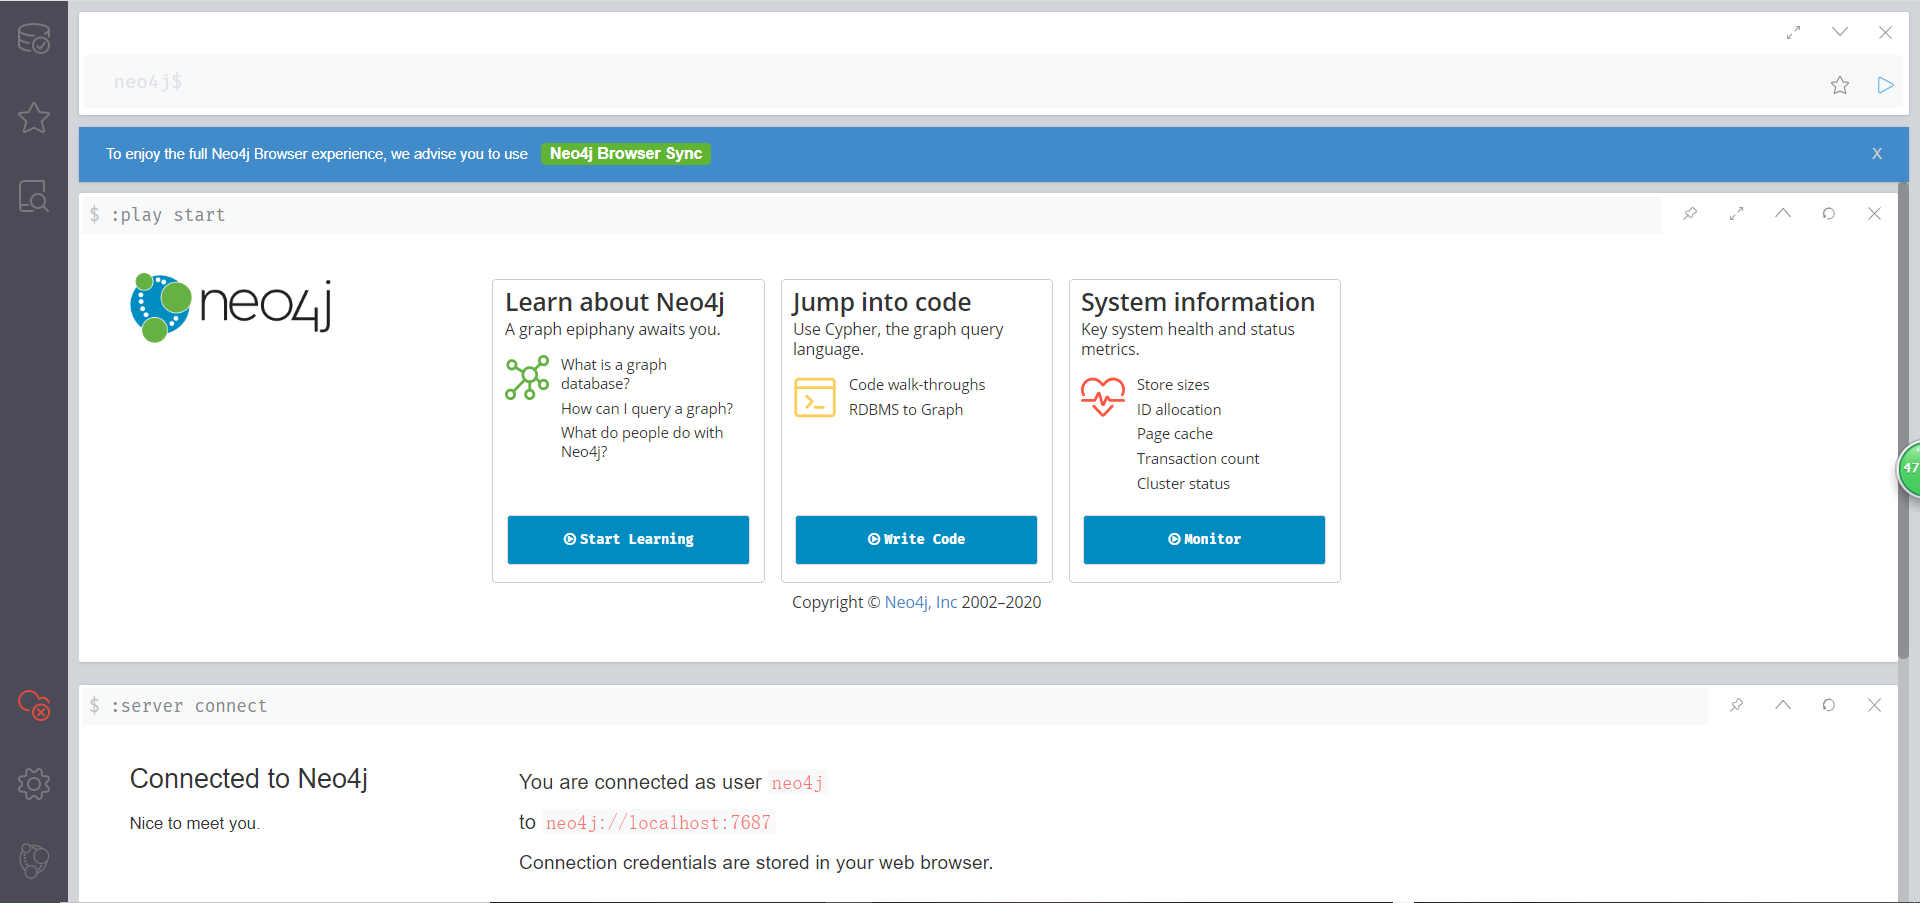
Task: Click the 'Cluster status' text
Action: pyautogui.click(x=1183, y=484)
